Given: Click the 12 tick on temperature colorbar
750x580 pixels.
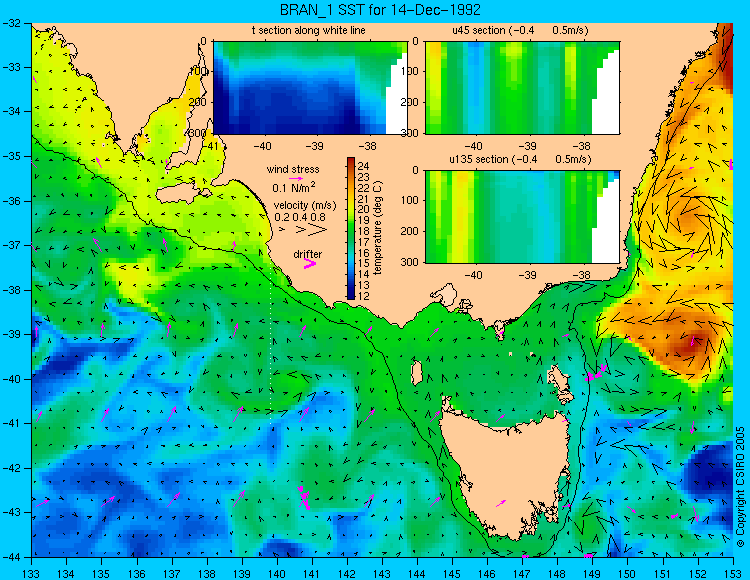Looking at the screenshot, I should pyautogui.click(x=363, y=296).
